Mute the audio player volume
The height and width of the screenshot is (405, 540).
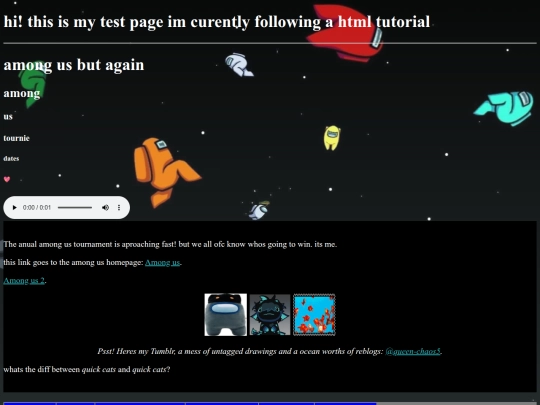(105, 208)
